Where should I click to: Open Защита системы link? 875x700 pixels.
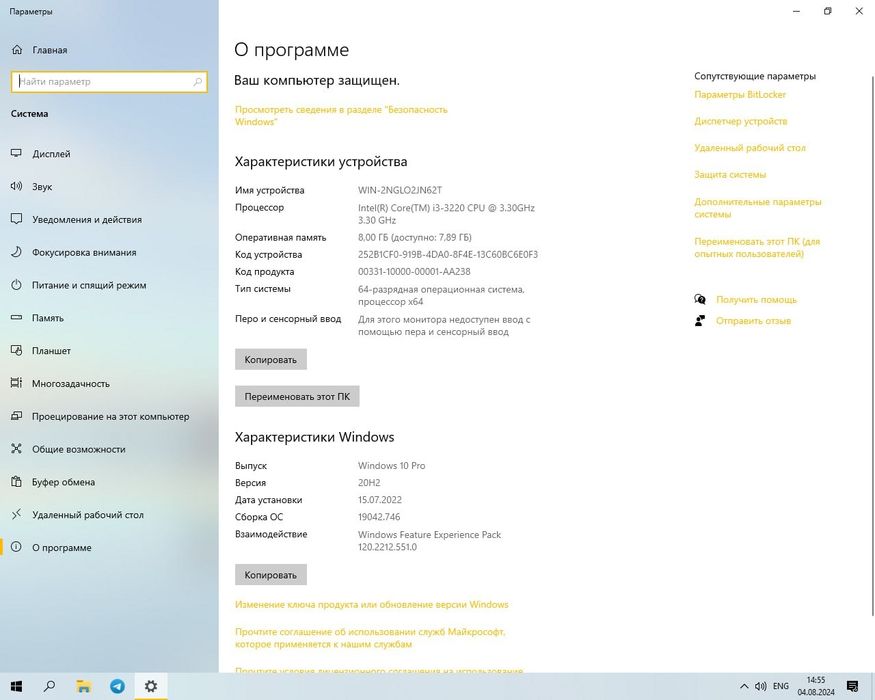pyautogui.click(x=730, y=175)
